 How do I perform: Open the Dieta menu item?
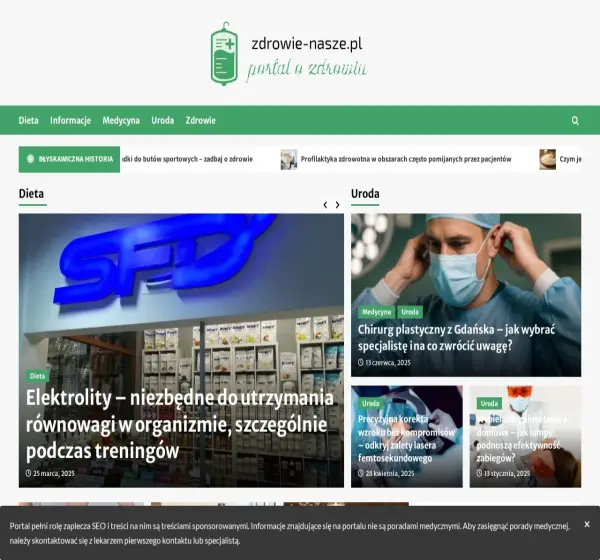pos(29,120)
